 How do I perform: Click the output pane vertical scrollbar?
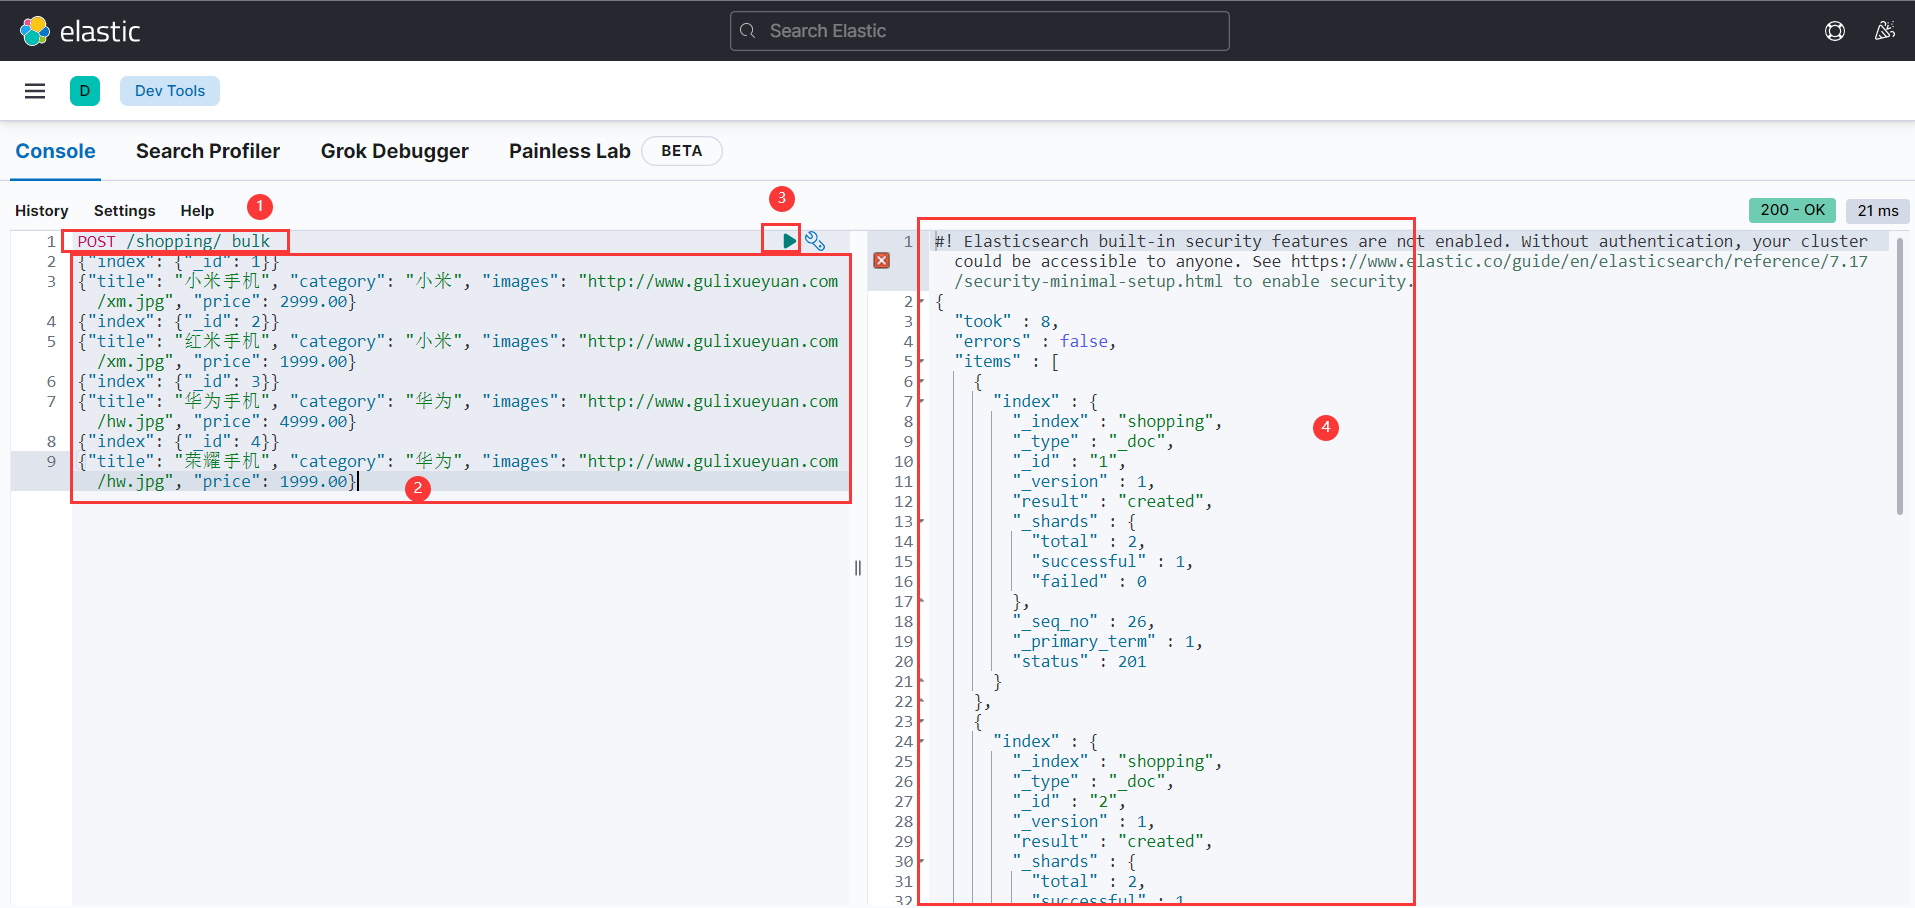pos(1900,375)
